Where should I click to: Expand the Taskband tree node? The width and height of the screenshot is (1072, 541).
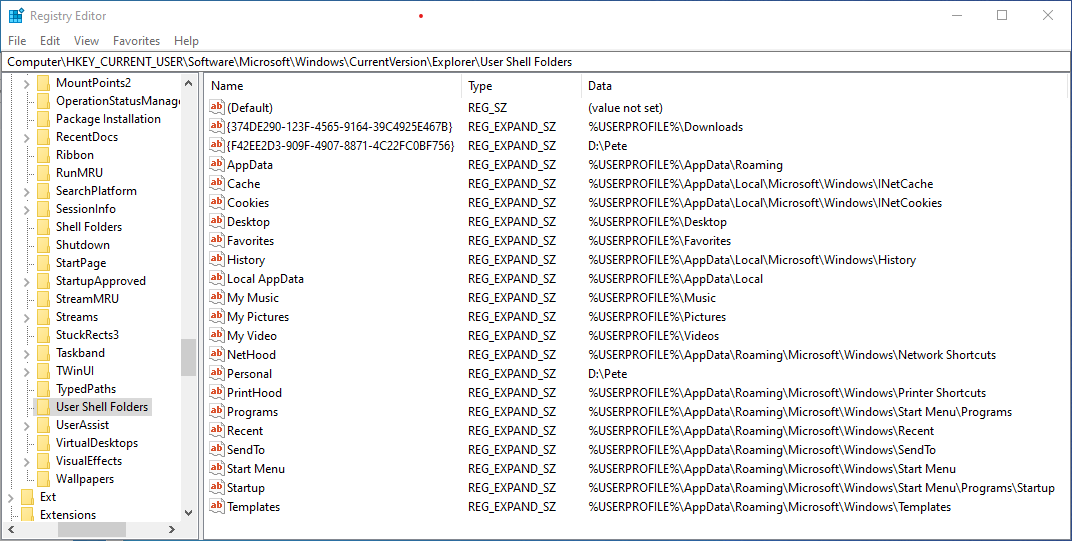[27, 354]
